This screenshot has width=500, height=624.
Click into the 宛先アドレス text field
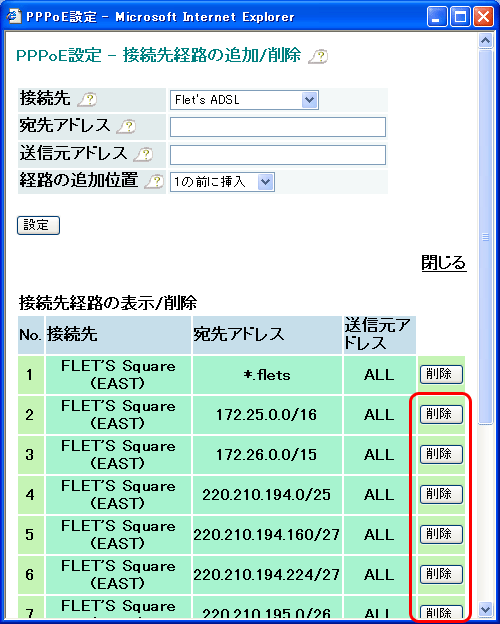(x=278, y=127)
